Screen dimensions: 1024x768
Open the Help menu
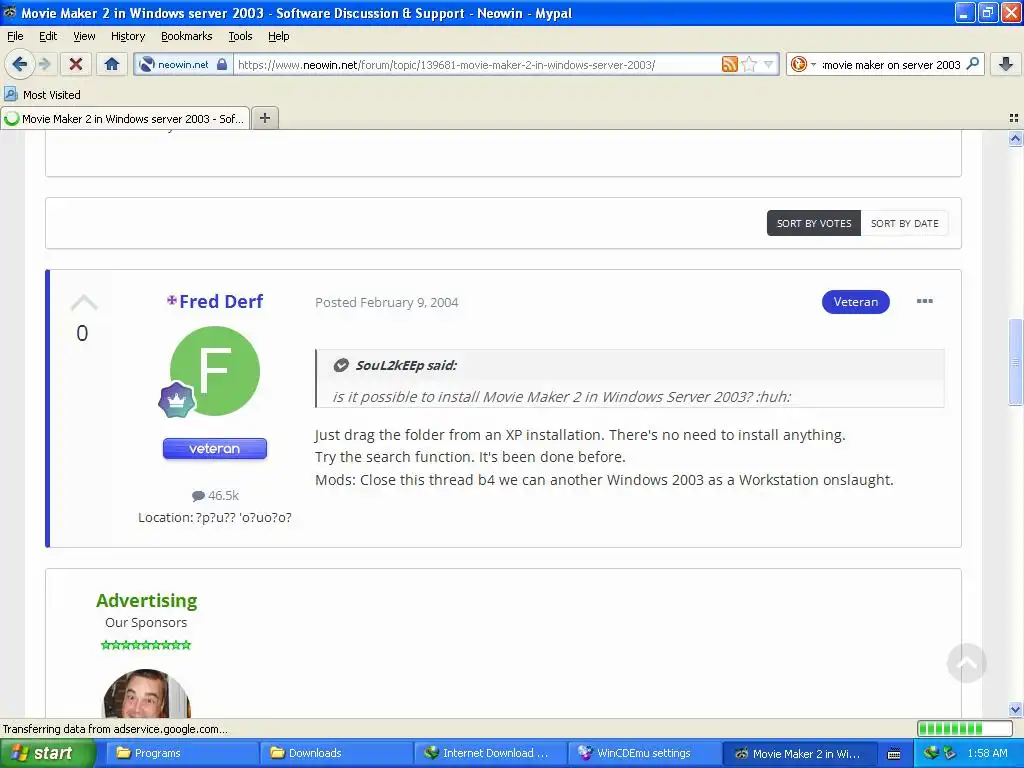pos(278,36)
